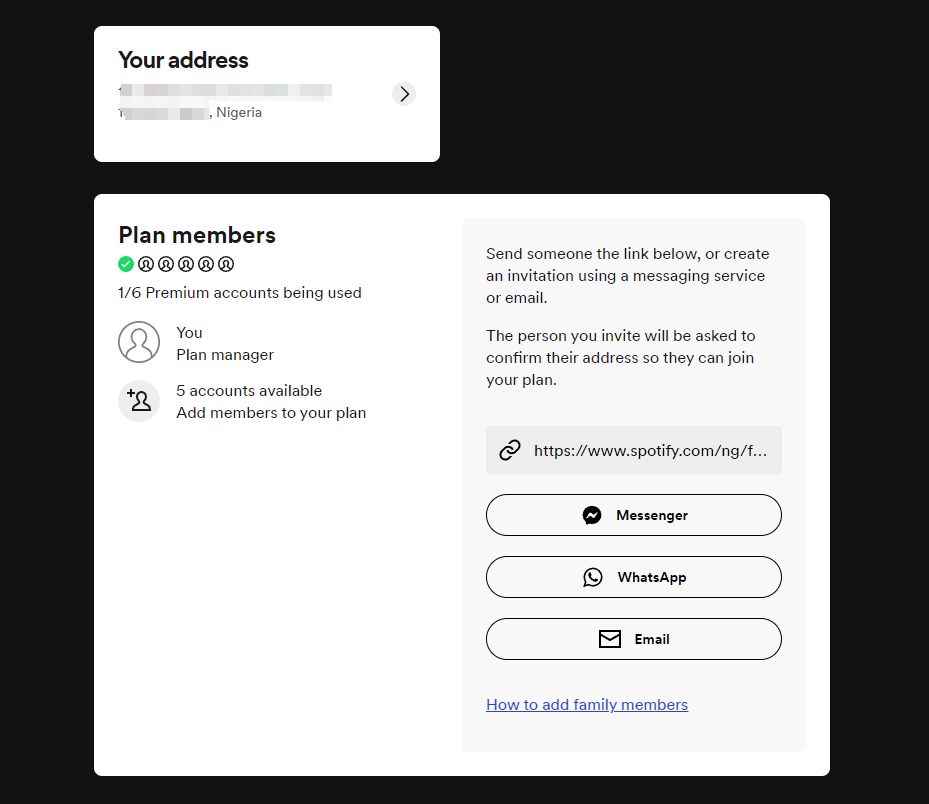The width and height of the screenshot is (929, 804).
Task: Click the WhatsApp logo icon
Action: point(593,577)
